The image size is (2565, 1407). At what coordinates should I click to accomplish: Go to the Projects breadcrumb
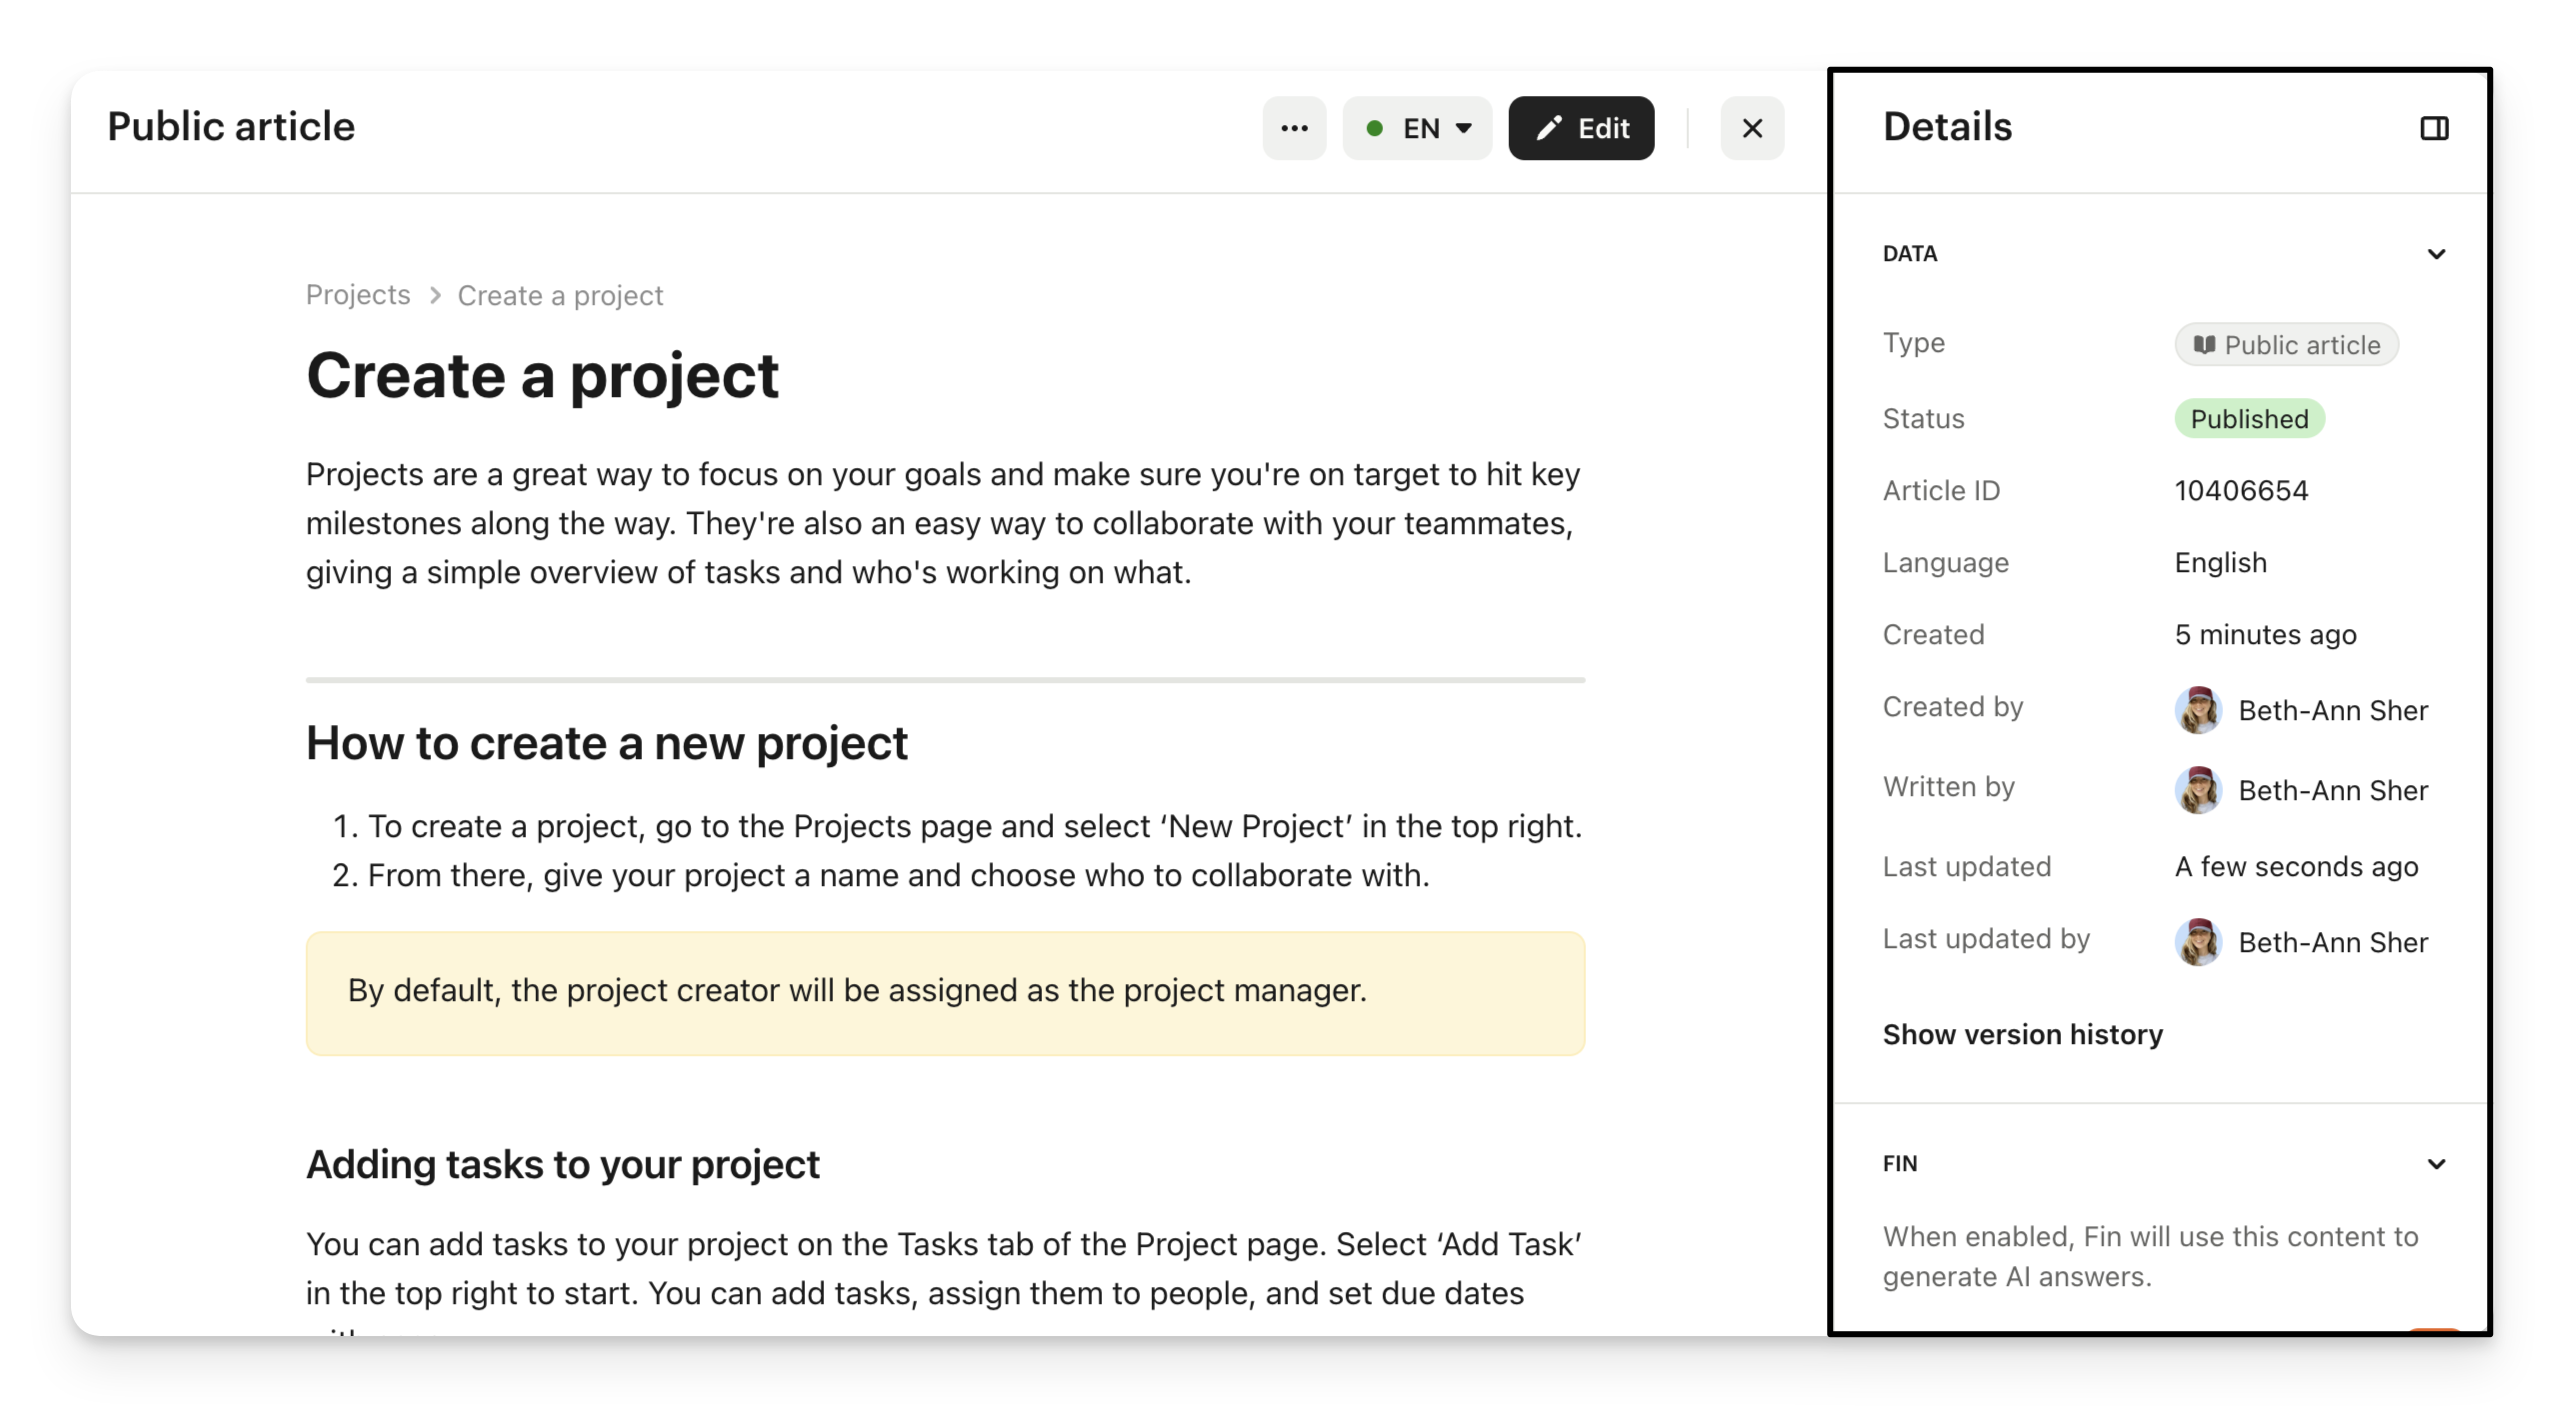(358, 295)
